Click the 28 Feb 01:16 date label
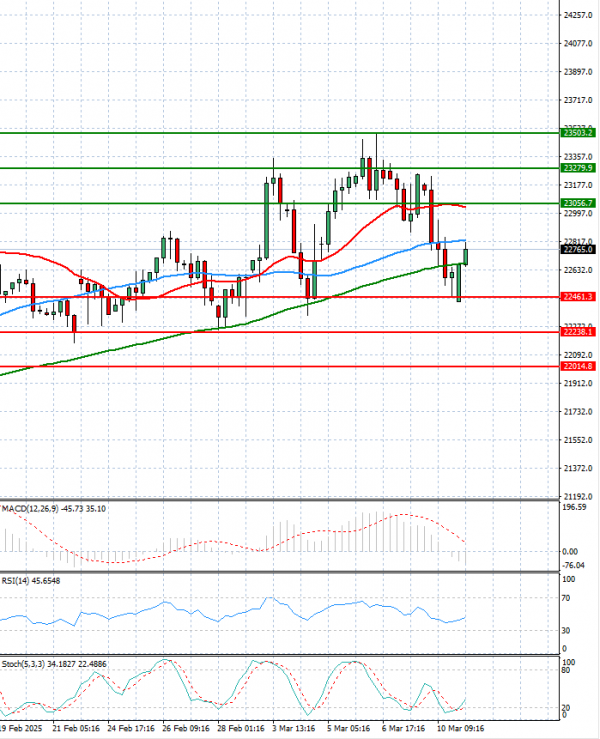This screenshot has width=600, height=739. click(x=241, y=728)
